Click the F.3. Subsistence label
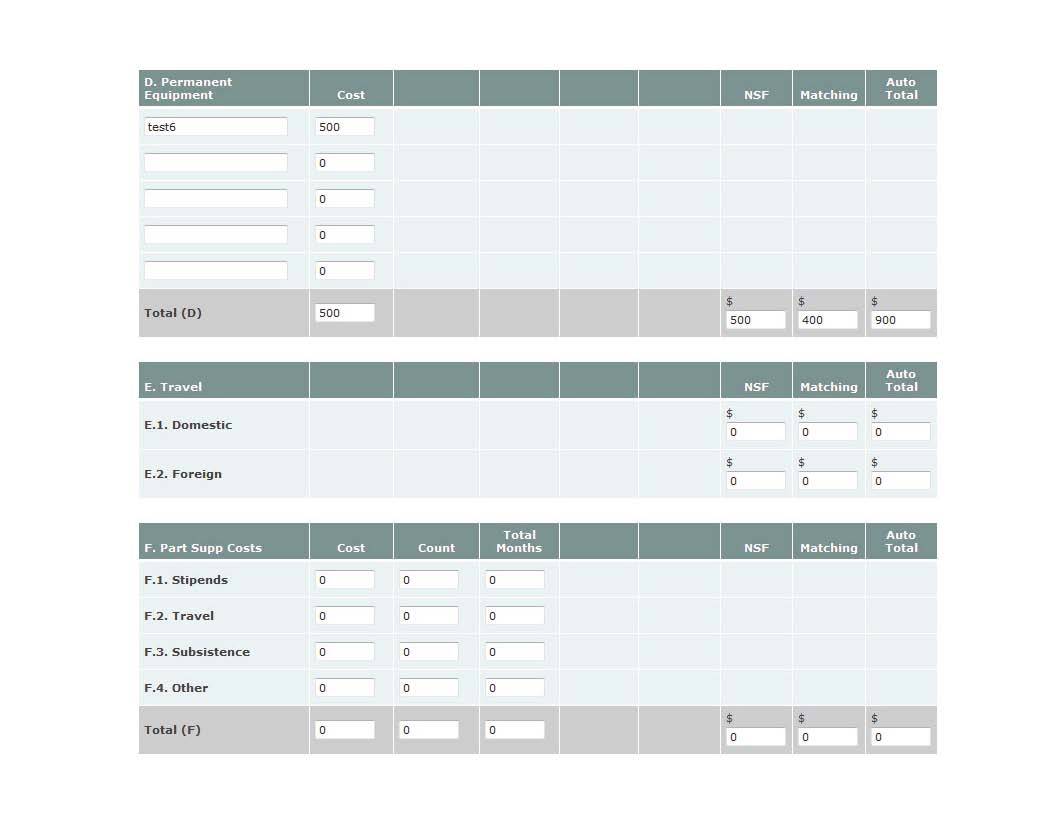Image resolution: width=1056 pixels, height=816 pixels. pyautogui.click(x=197, y=652)
